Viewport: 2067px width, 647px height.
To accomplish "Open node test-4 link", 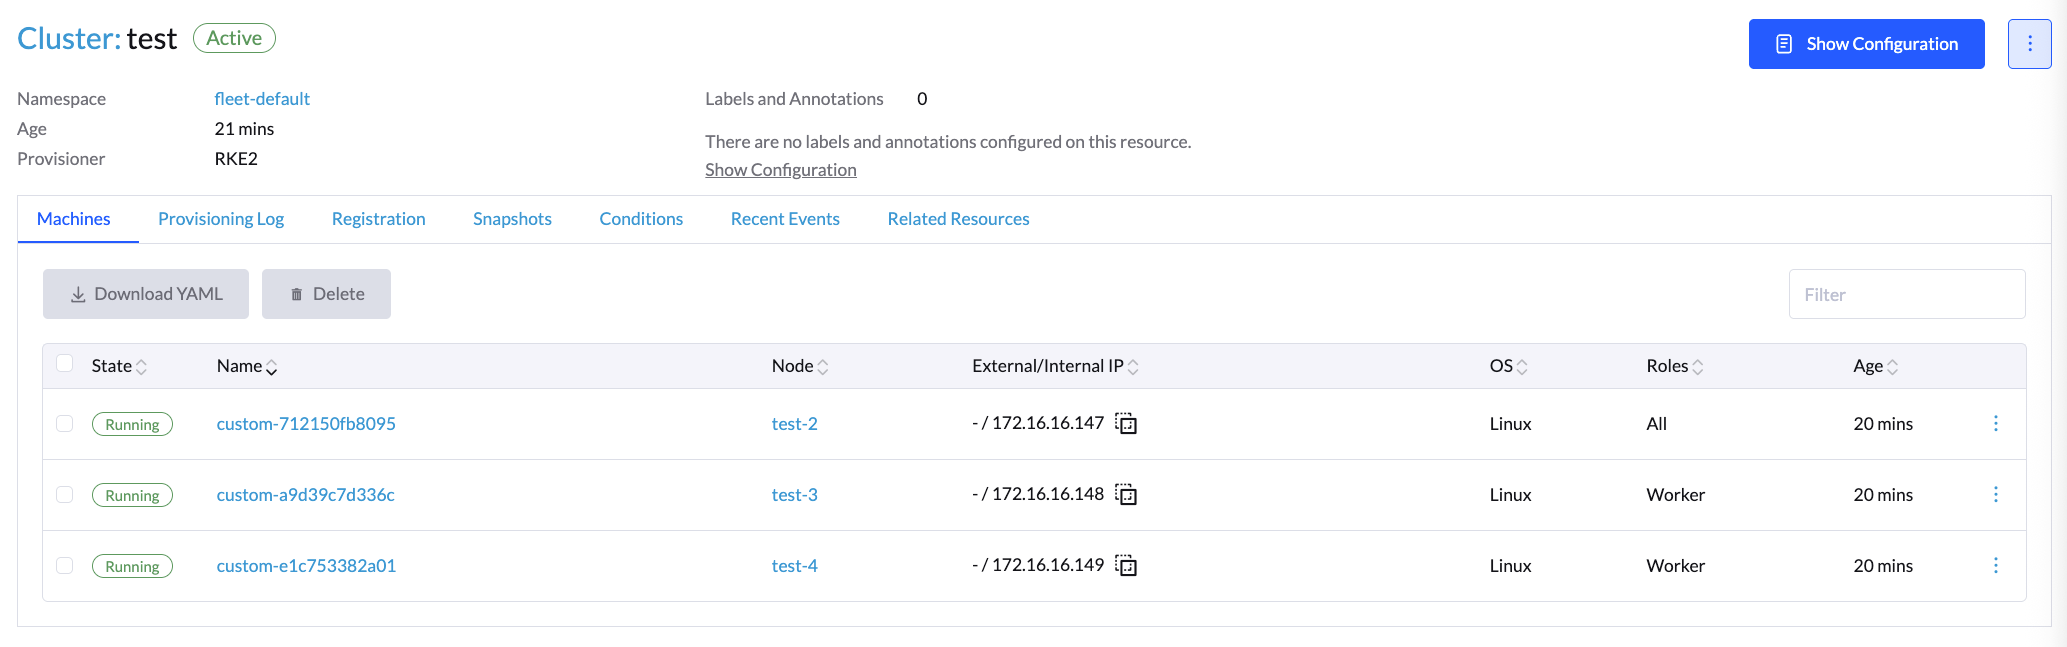I will pos(794,566).
